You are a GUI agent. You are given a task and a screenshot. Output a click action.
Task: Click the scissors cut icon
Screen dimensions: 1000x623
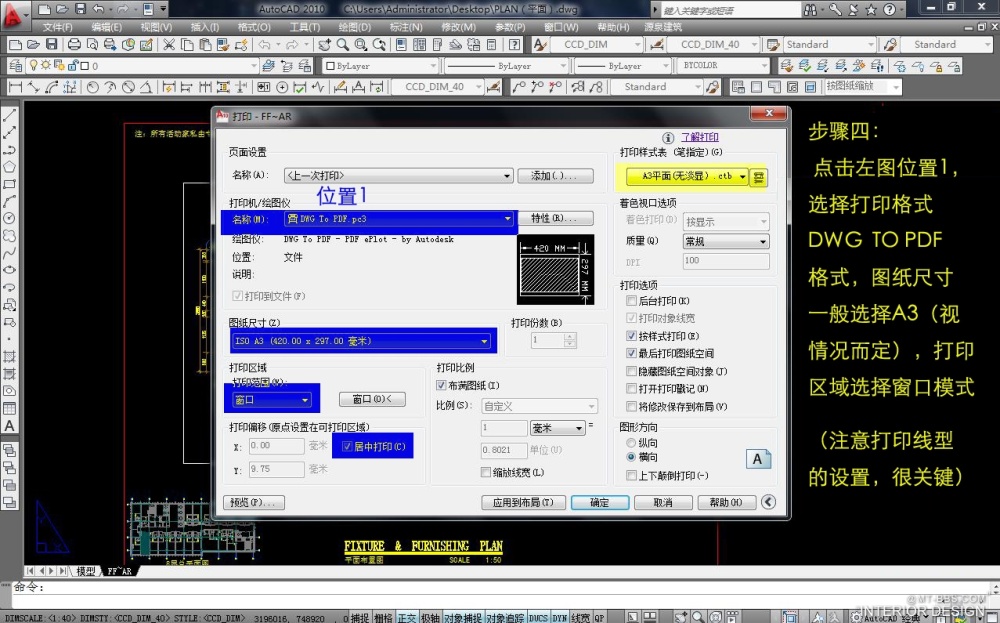point(168,45)
